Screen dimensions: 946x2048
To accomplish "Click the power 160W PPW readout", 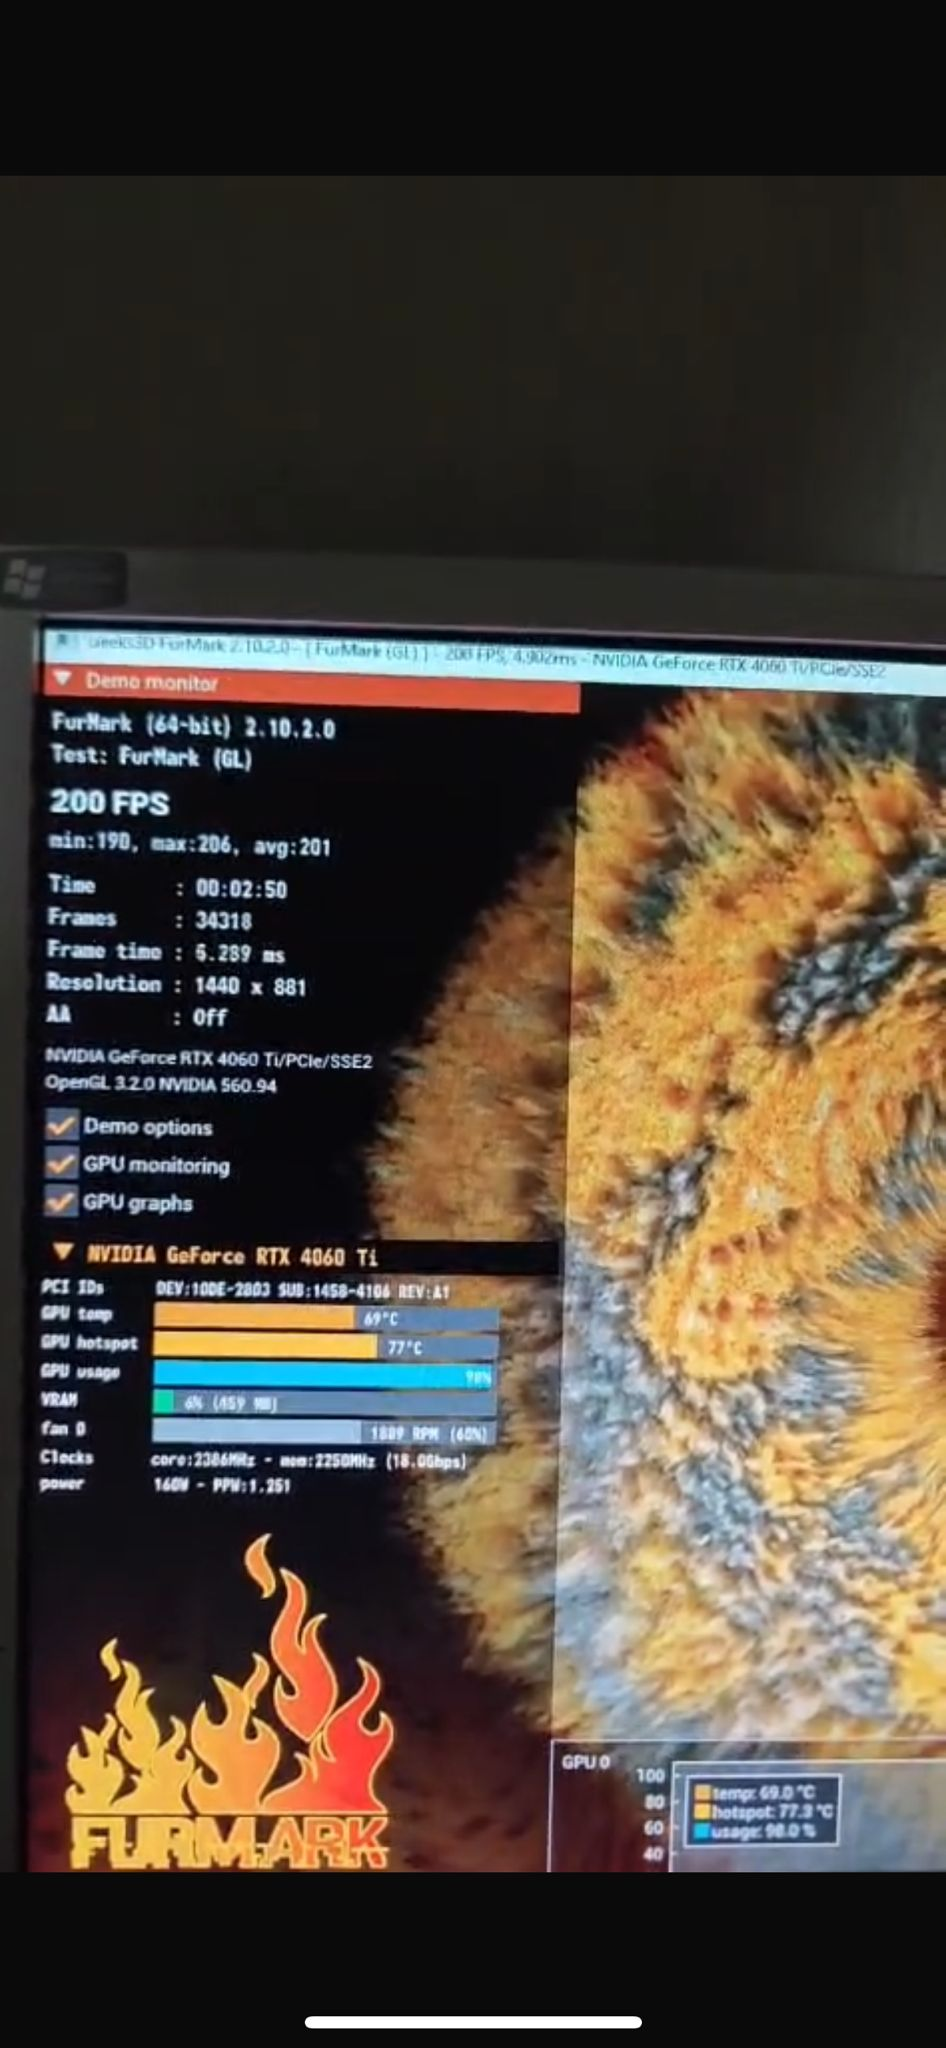I will tap(221, 1485).
